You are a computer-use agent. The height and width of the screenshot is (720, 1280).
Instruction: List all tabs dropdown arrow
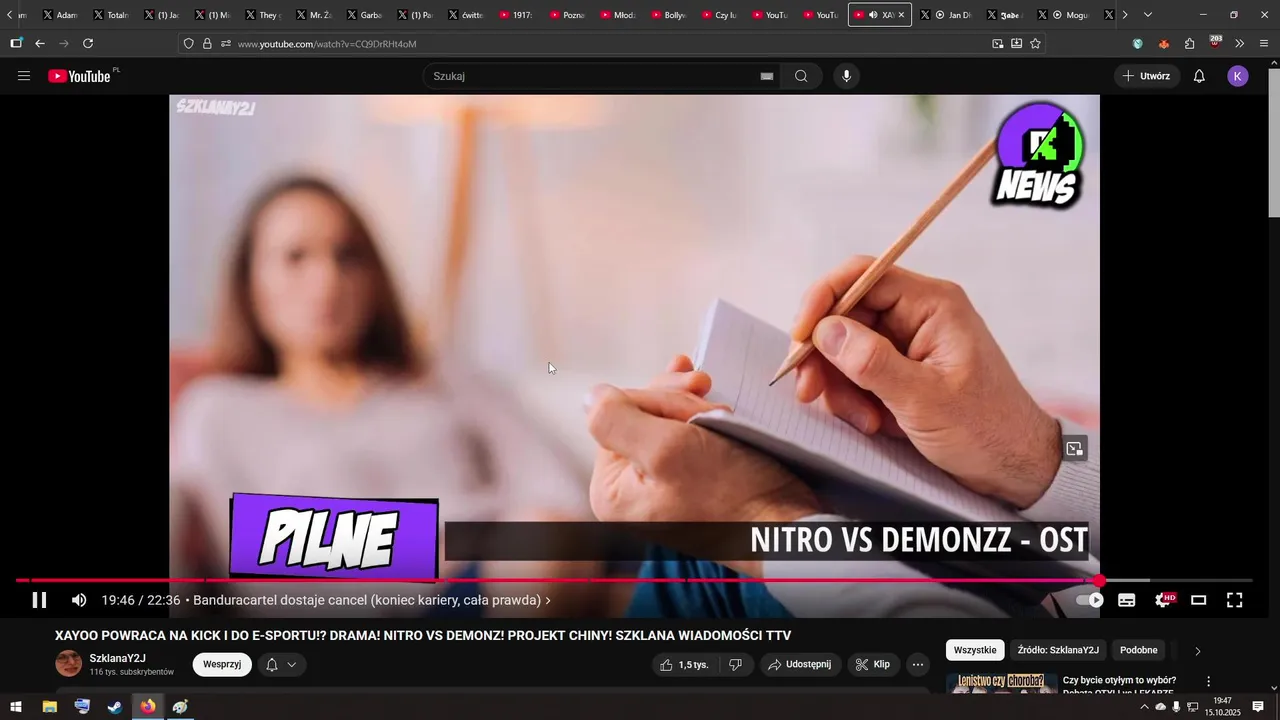[x=1147, y=15]
